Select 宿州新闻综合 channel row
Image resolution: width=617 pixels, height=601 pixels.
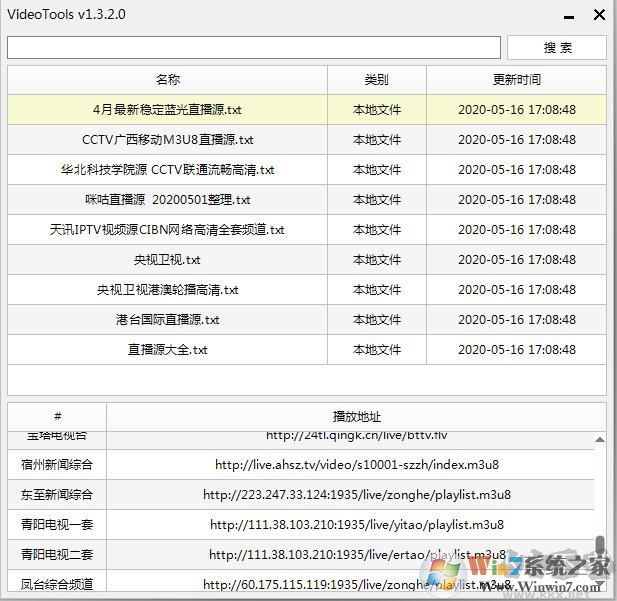(x=57, y=465)
